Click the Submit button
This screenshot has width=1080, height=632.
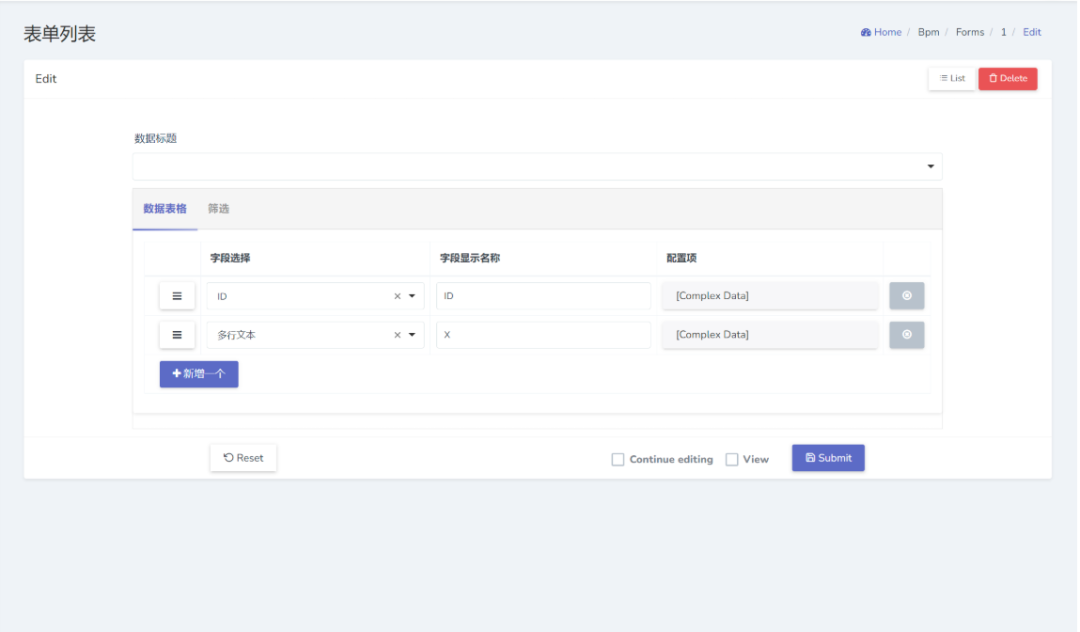(828, 458)
